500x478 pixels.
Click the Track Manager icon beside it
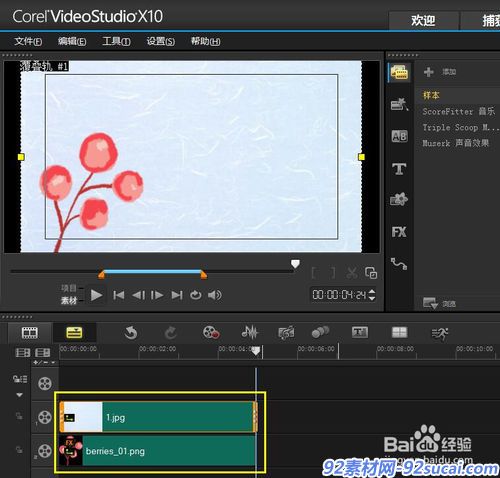pos(43,353)
